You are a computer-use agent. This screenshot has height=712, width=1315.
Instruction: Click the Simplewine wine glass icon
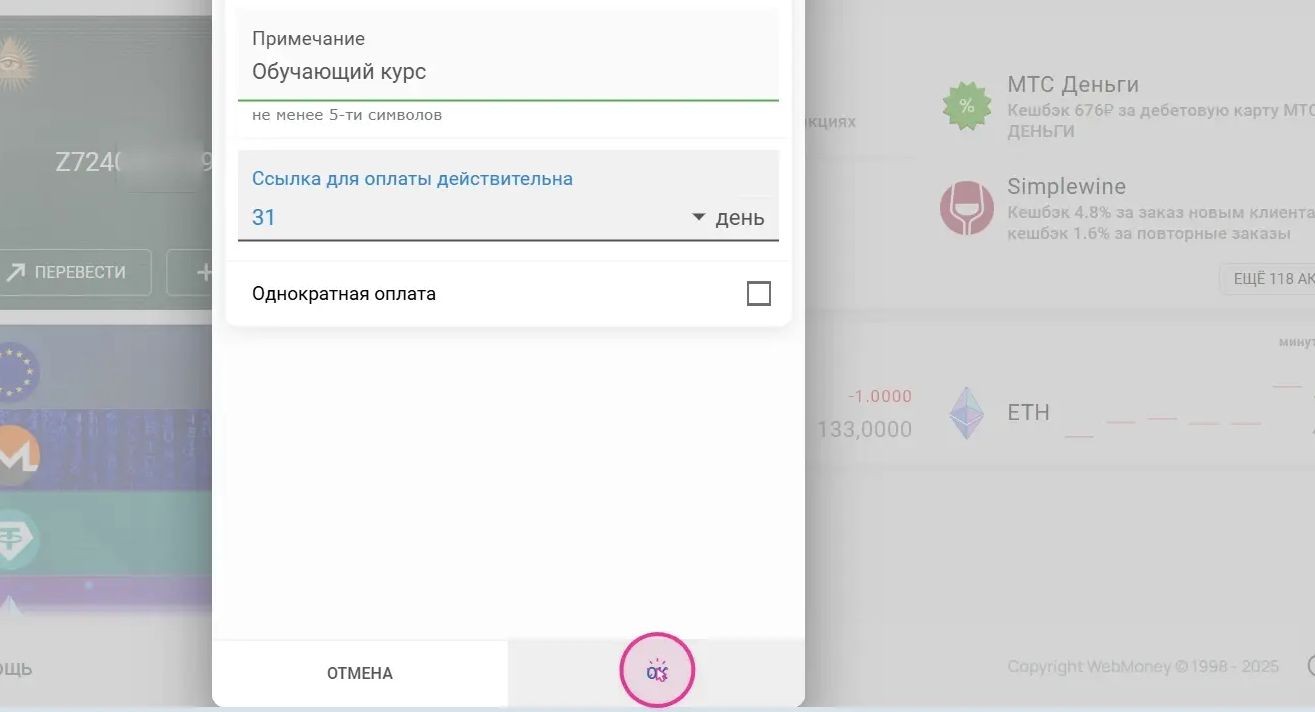[966, 209]
